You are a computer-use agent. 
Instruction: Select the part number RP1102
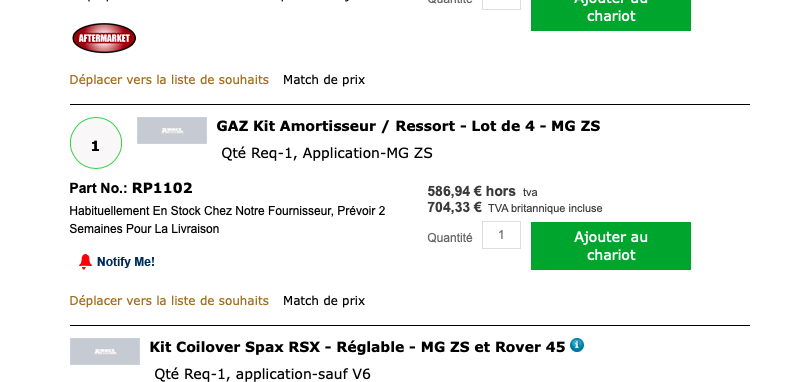point(162,188)
